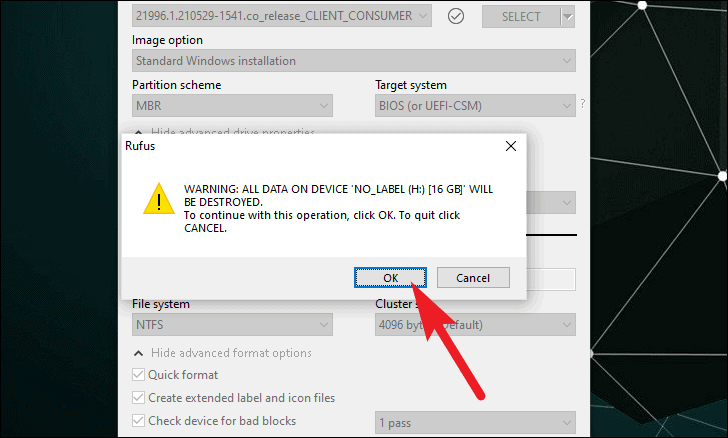
Task: Toggle Create extended label and icon files
Action: tap(138, 398)
